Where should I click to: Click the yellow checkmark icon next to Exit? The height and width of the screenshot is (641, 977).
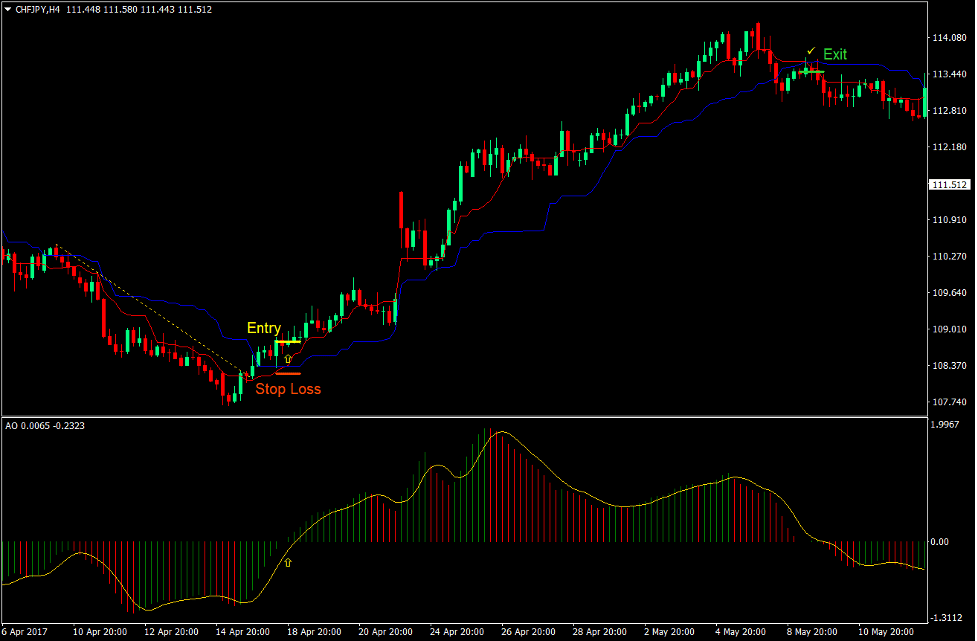[811, 51]
